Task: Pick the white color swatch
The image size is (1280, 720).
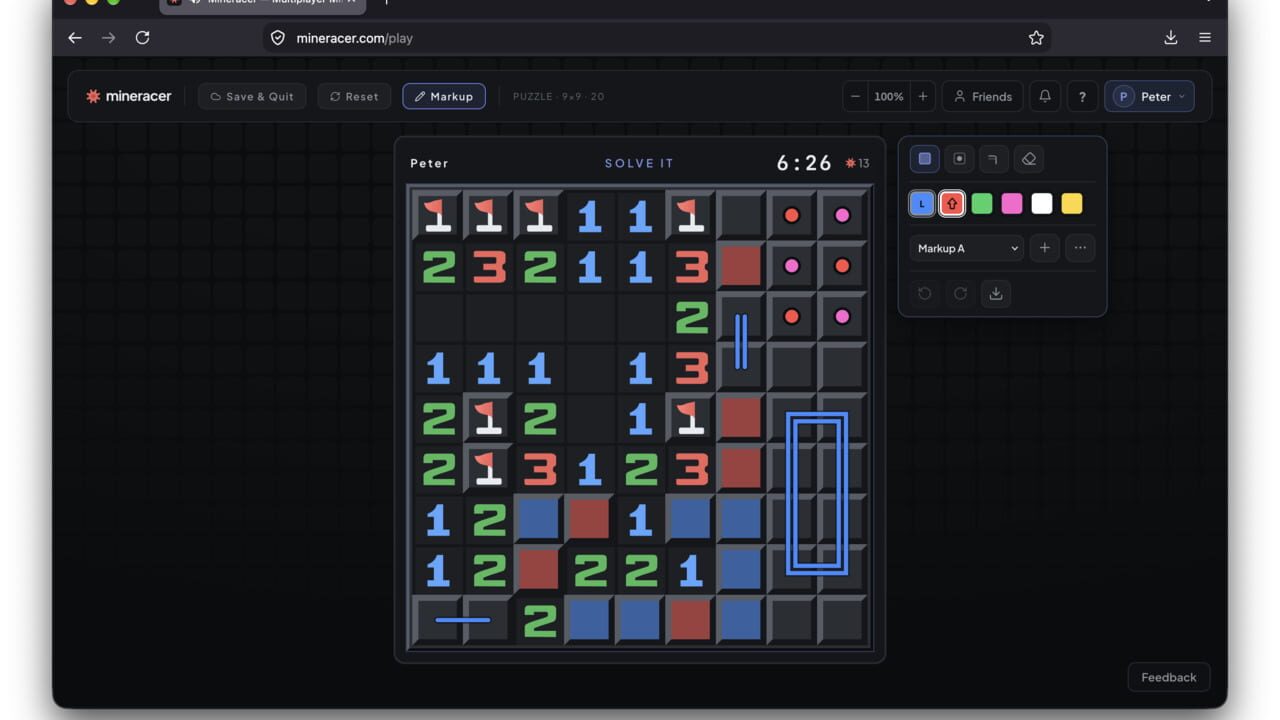Action: (1042, 204)
